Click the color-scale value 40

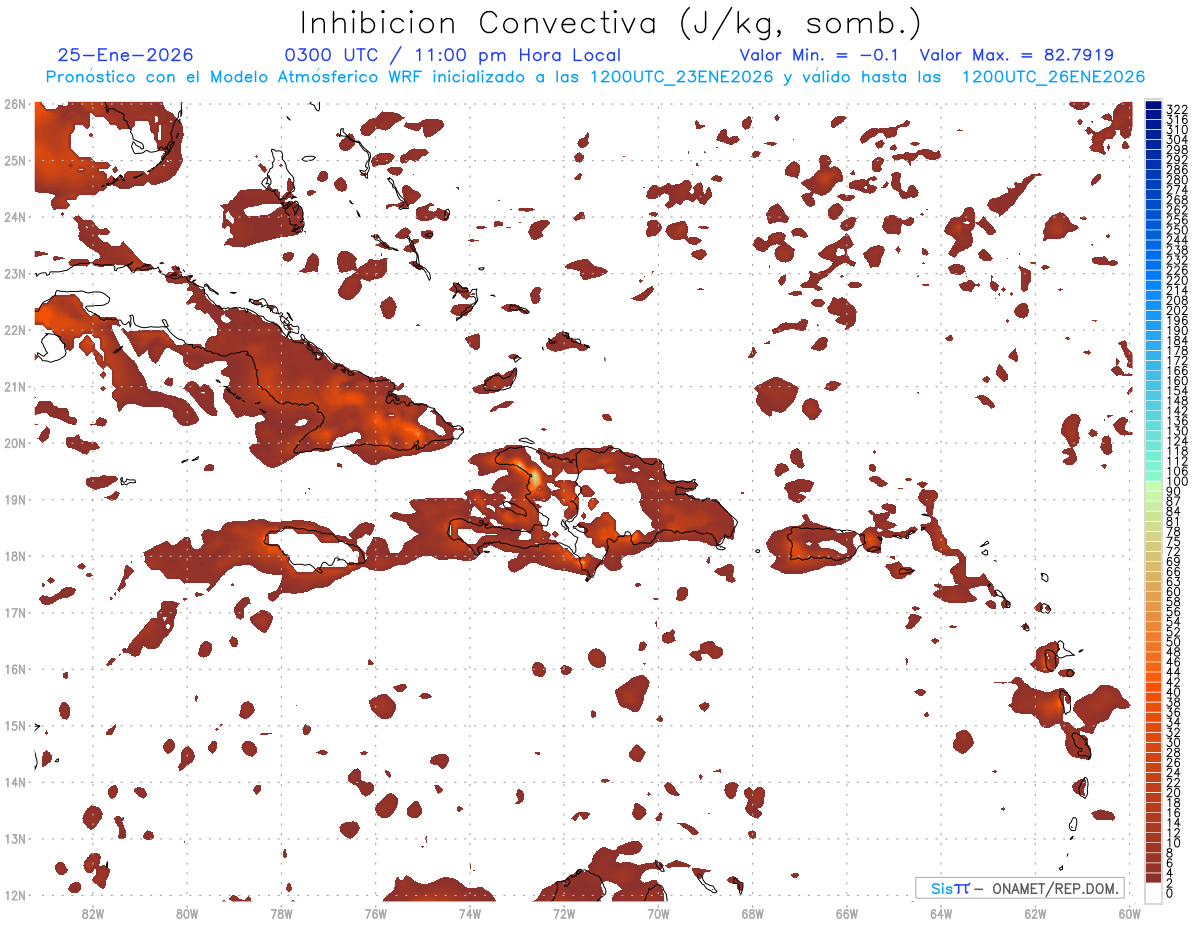click(1174, 692)
